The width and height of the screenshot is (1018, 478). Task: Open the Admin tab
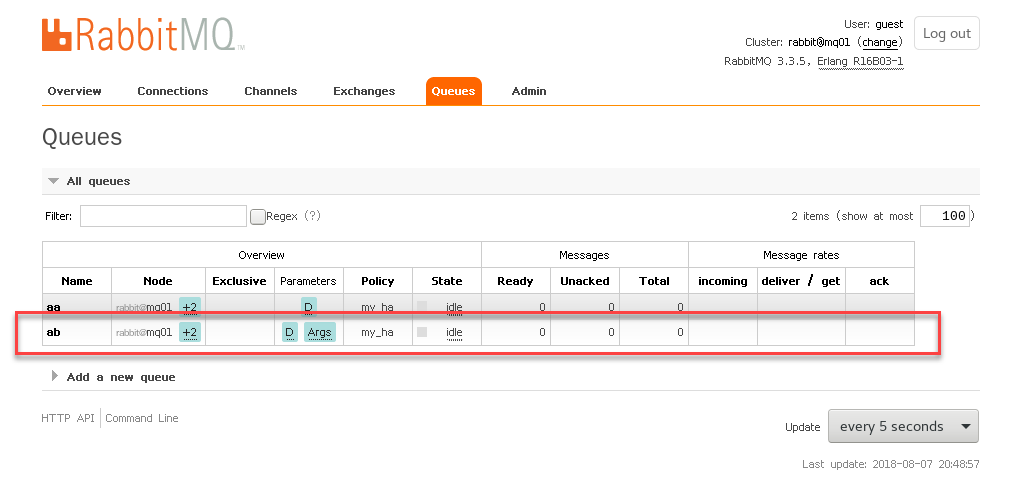click(529, 91)
